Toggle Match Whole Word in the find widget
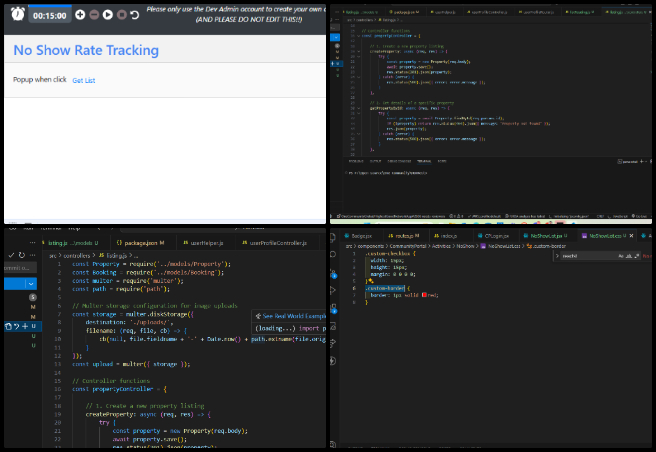The height and width of the screenshot is (452, 656). point(629,256)
